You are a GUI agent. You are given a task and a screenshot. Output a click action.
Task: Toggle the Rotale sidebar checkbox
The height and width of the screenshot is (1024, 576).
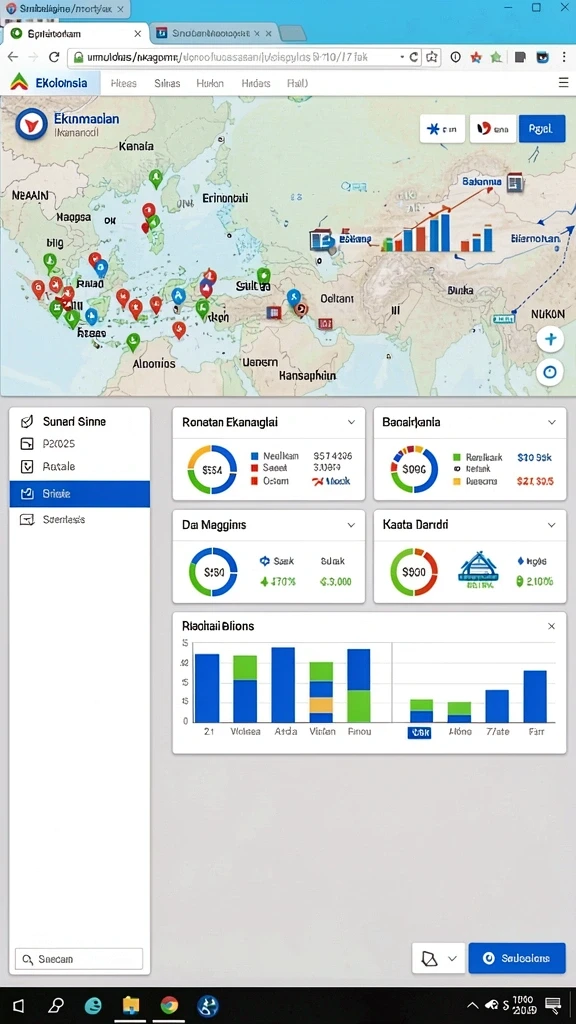[27, 466]
